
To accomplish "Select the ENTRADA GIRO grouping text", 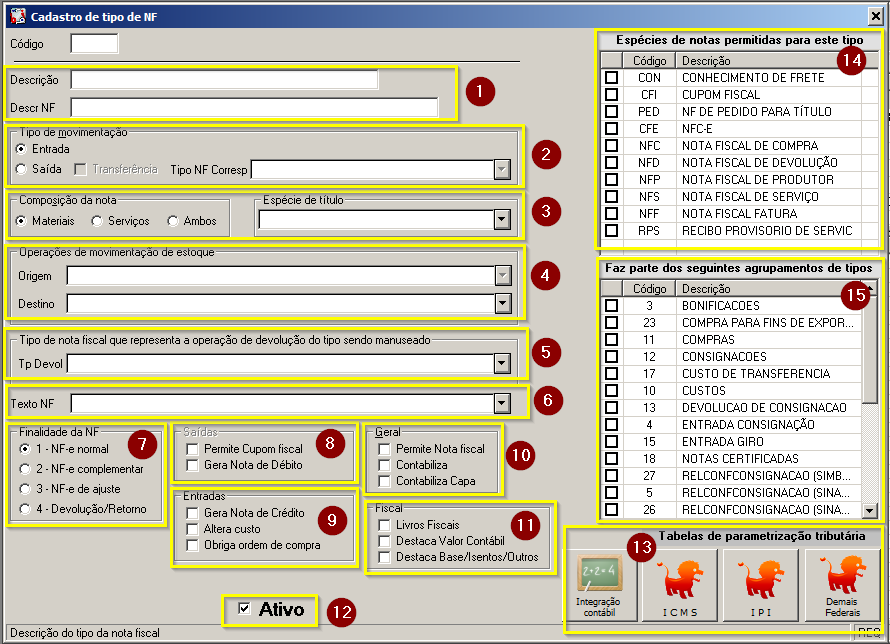I will [x=723, y=442].
